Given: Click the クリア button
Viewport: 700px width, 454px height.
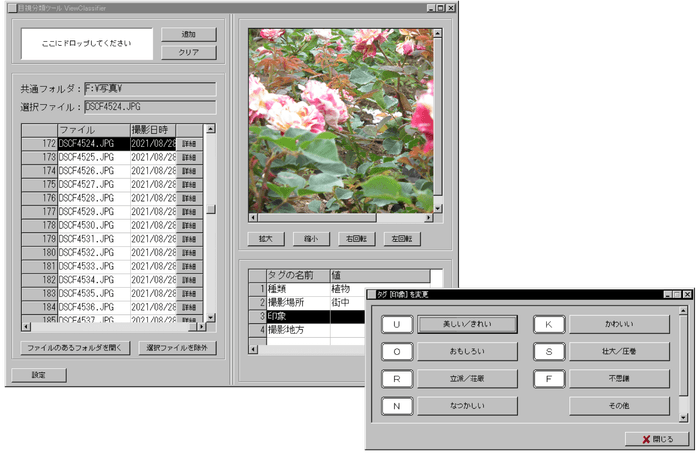Looking at the screenshot, I should click(188, 52).
